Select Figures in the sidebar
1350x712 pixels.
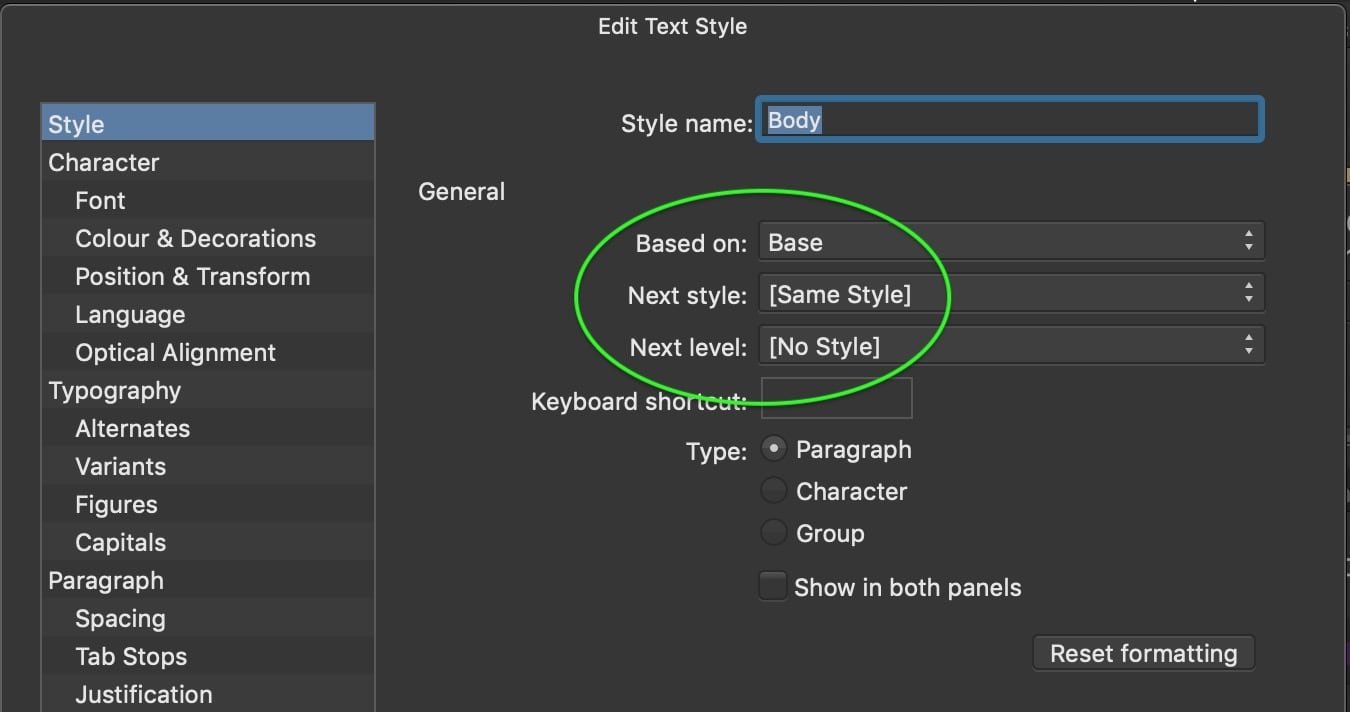point(116,504)
